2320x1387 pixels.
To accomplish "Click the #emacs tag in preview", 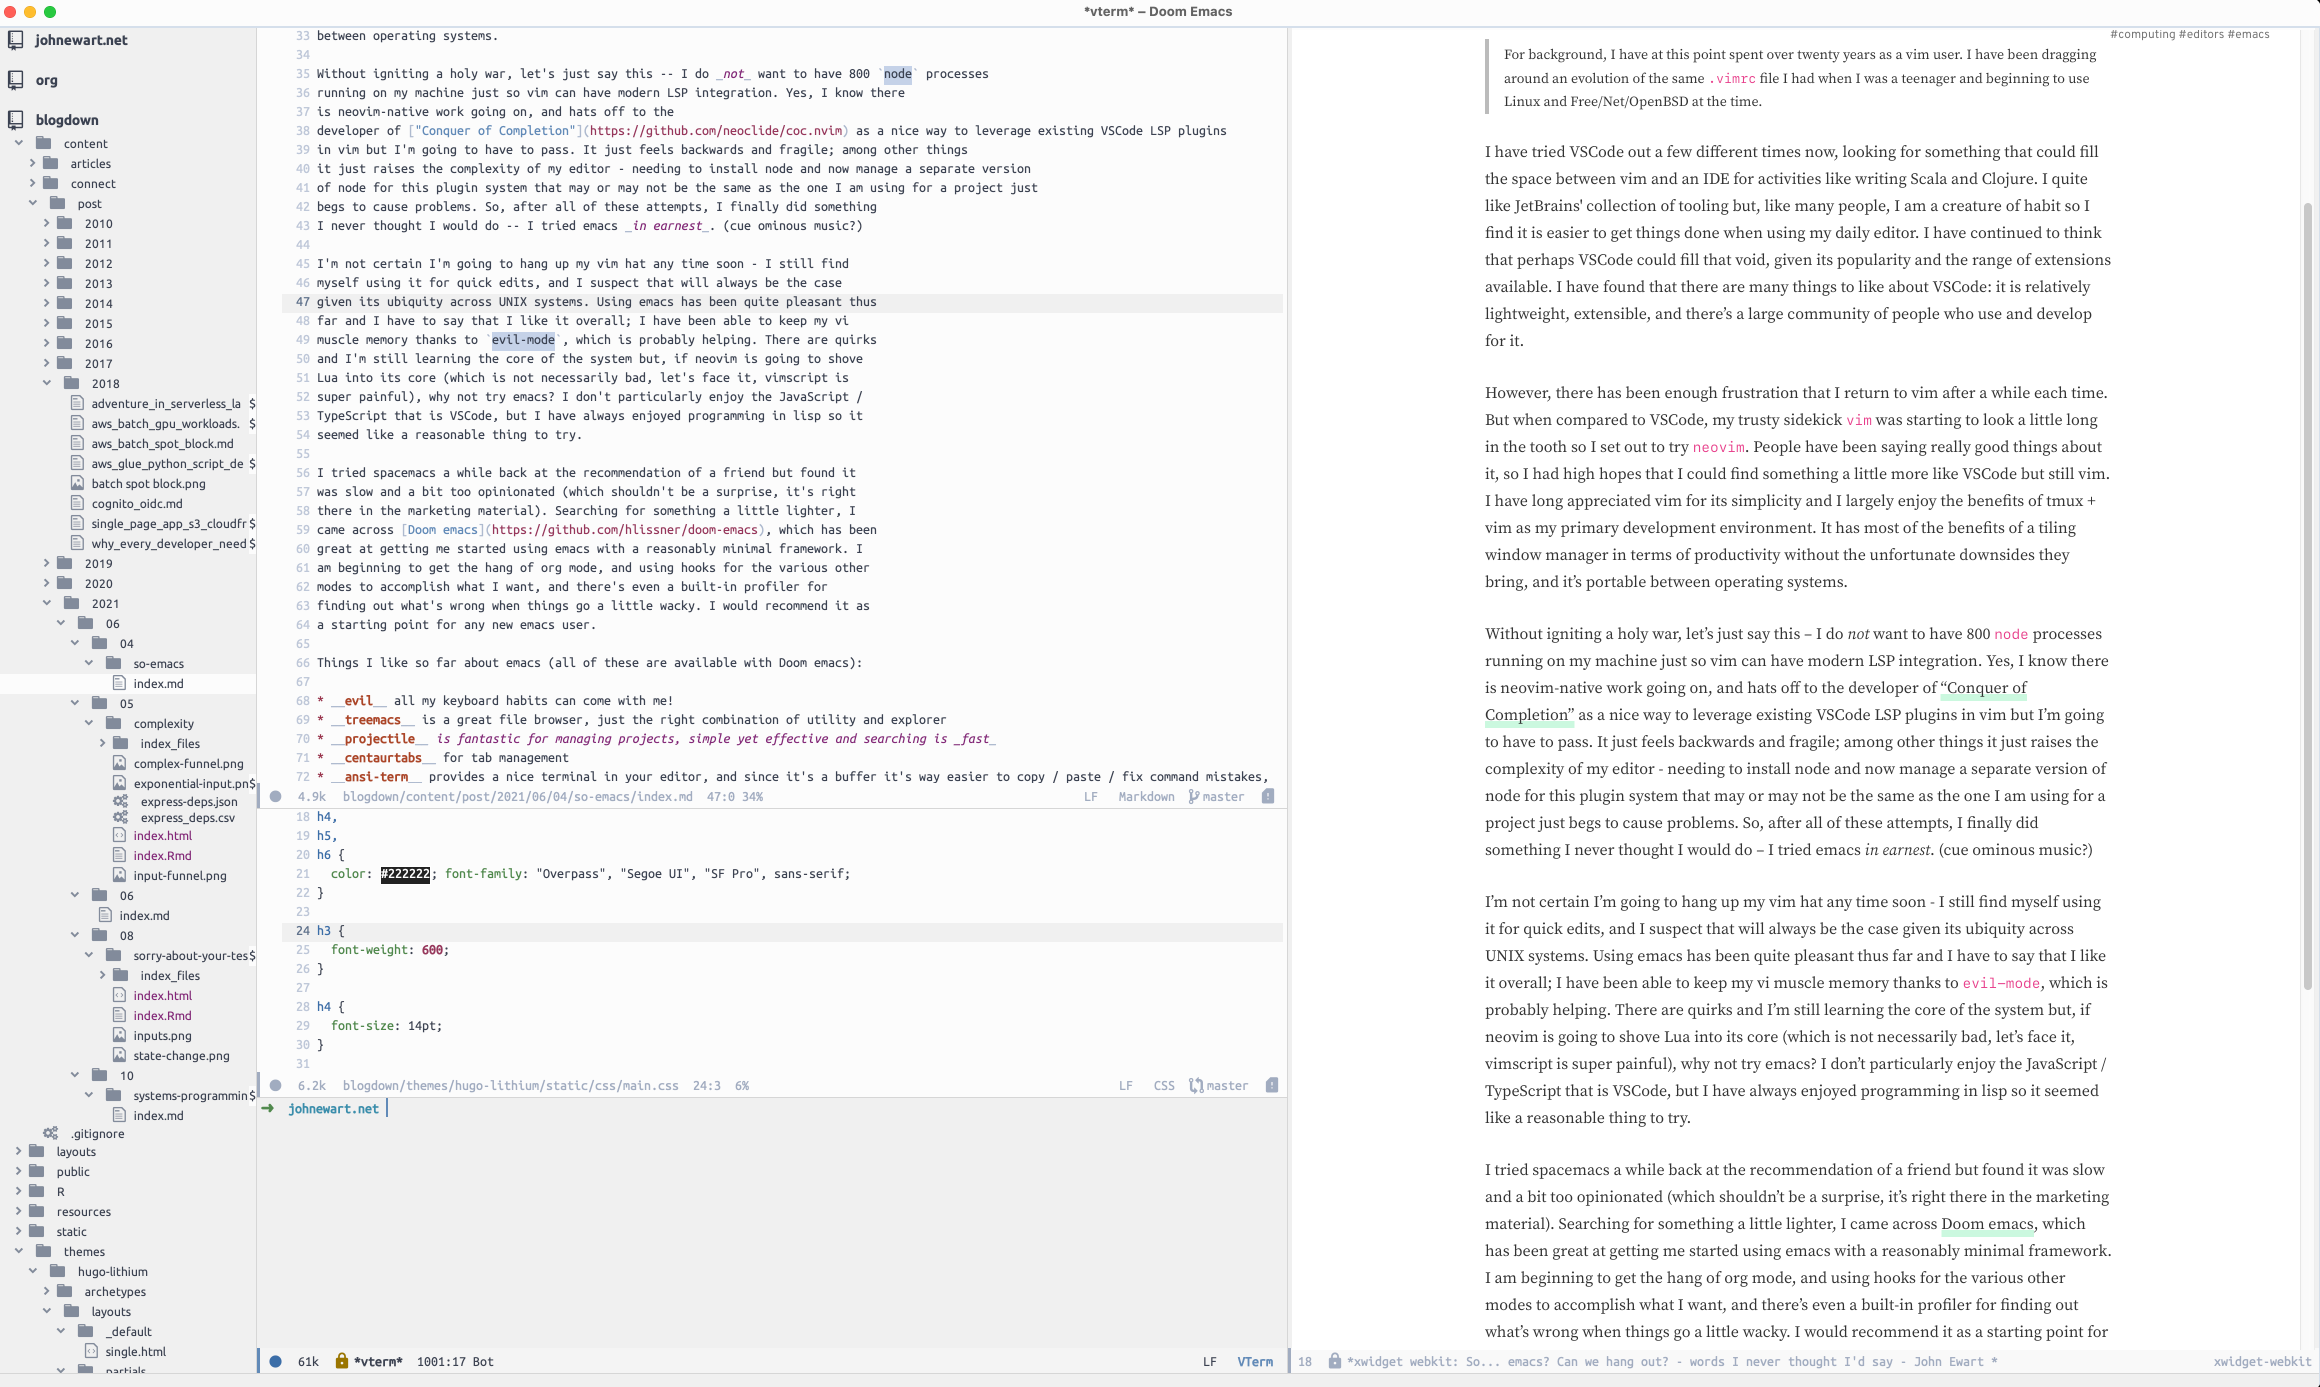I will [2249, 34].
